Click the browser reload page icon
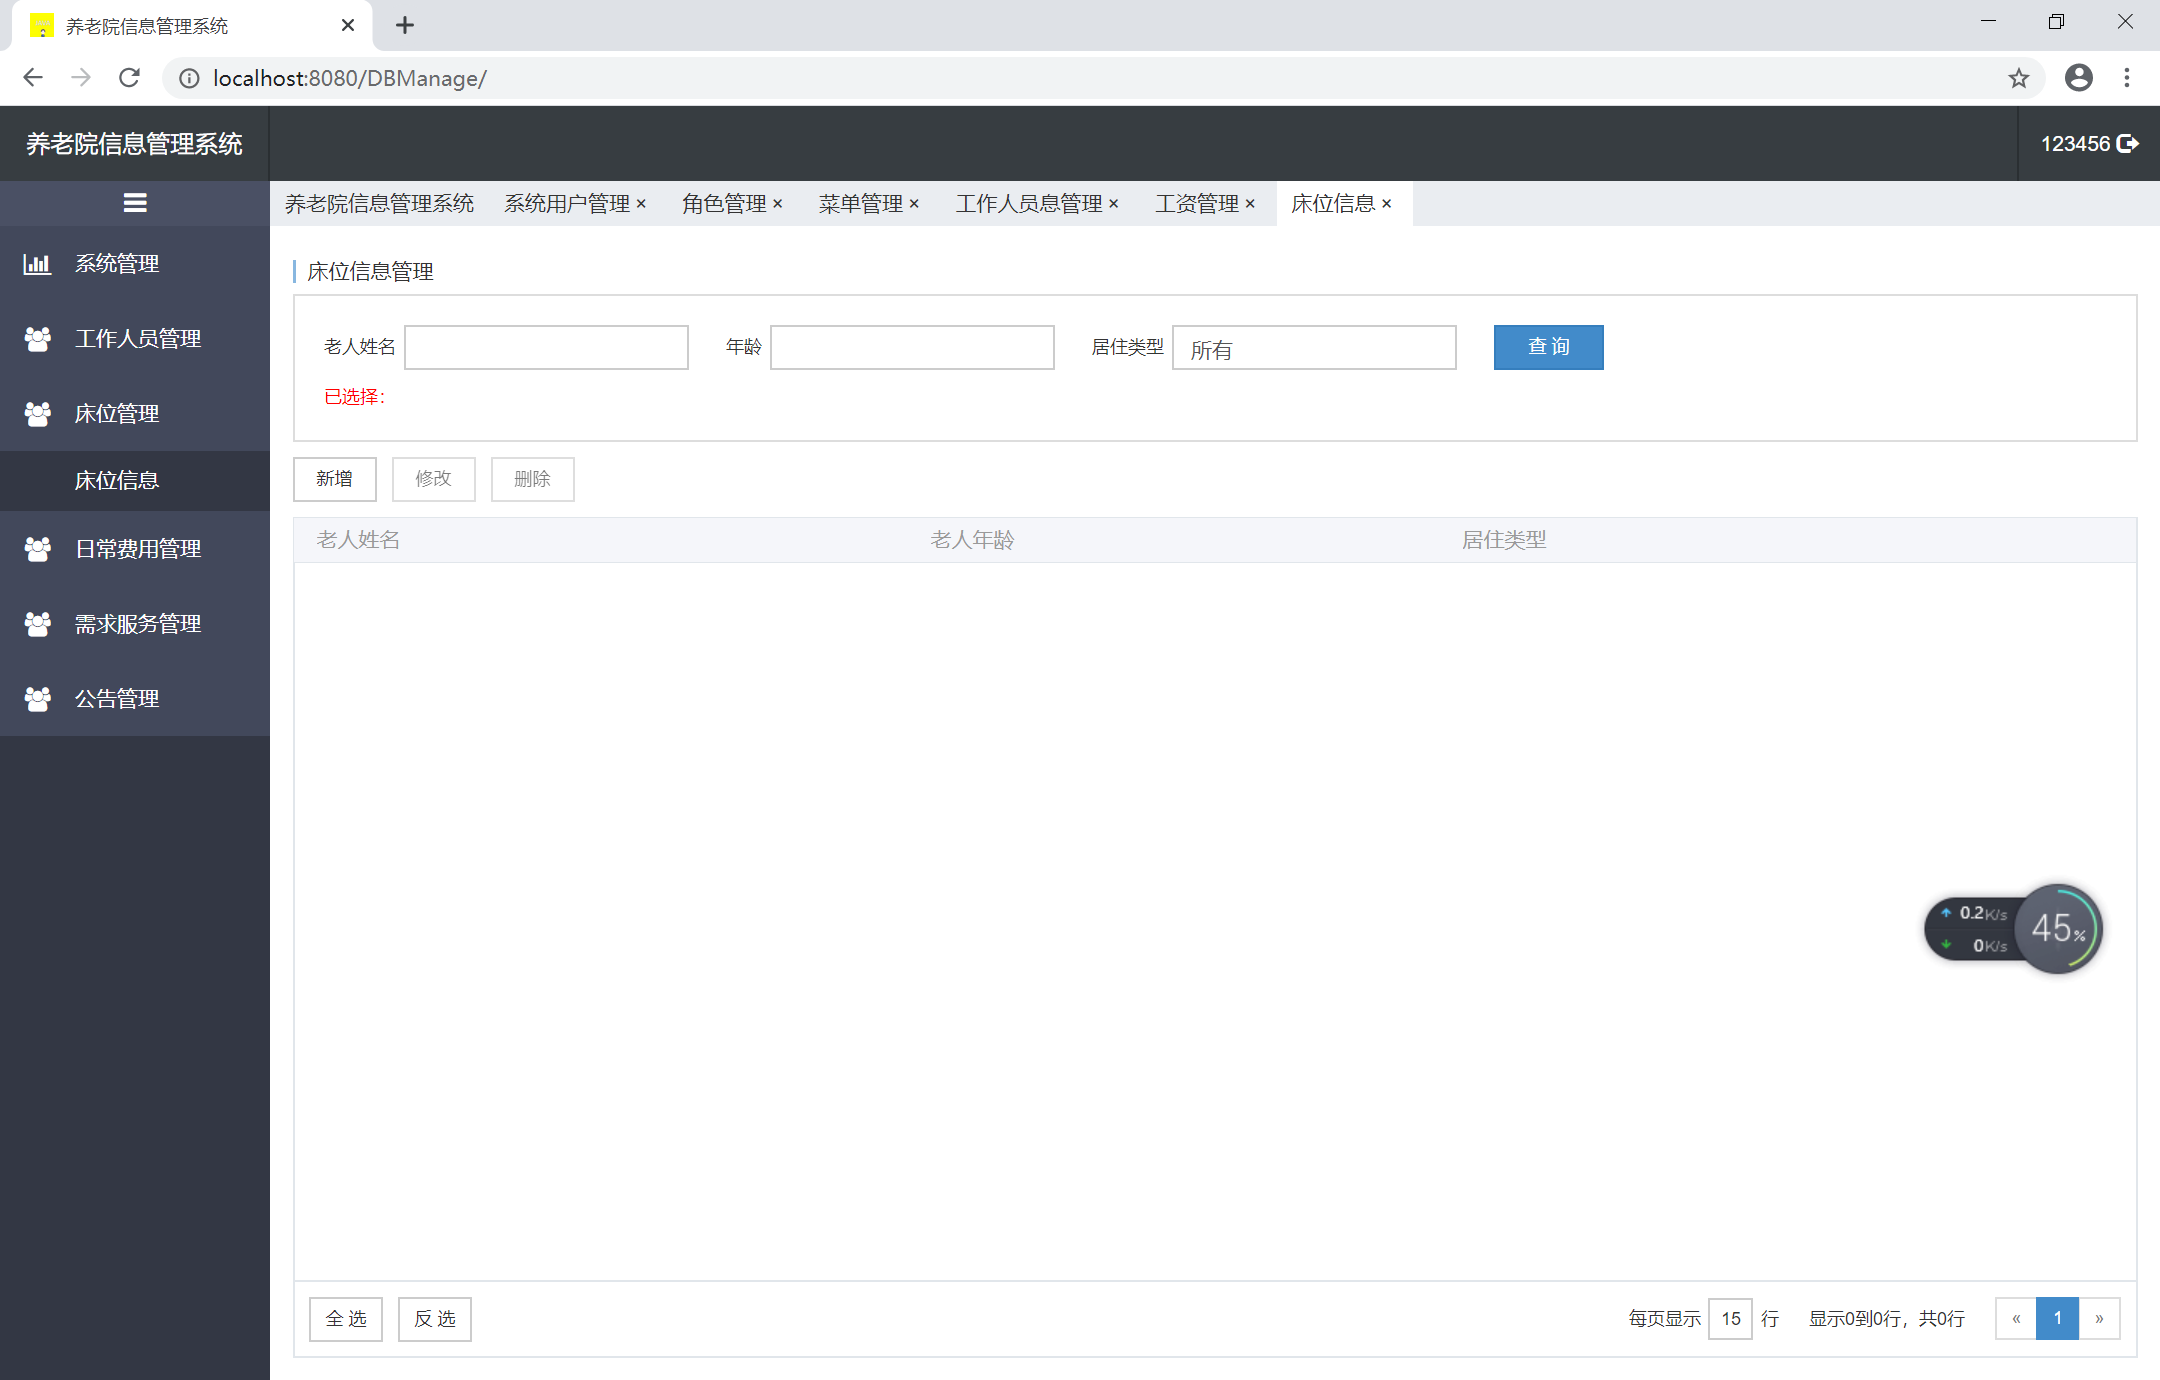Image resolution: width=2160 pixels, height=1380 pixels. (x=129, y=78)
